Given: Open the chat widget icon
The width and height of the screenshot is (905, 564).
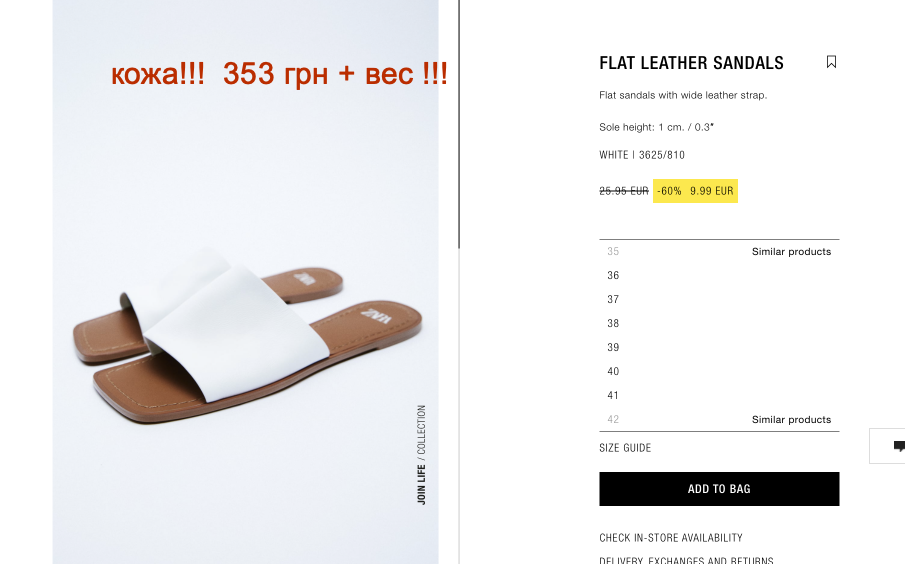Looking at the screenshot, I should (897, 446).
